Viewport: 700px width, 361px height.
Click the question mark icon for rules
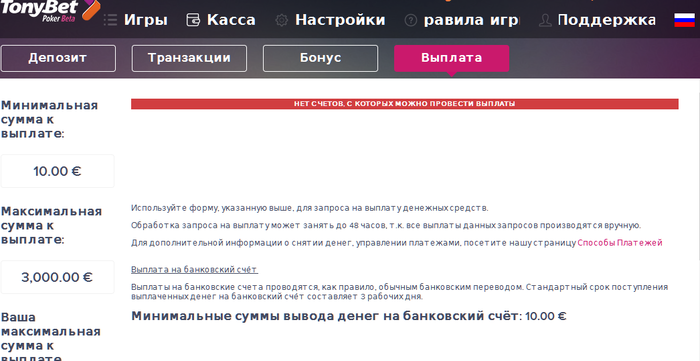[x=410, y=20]
